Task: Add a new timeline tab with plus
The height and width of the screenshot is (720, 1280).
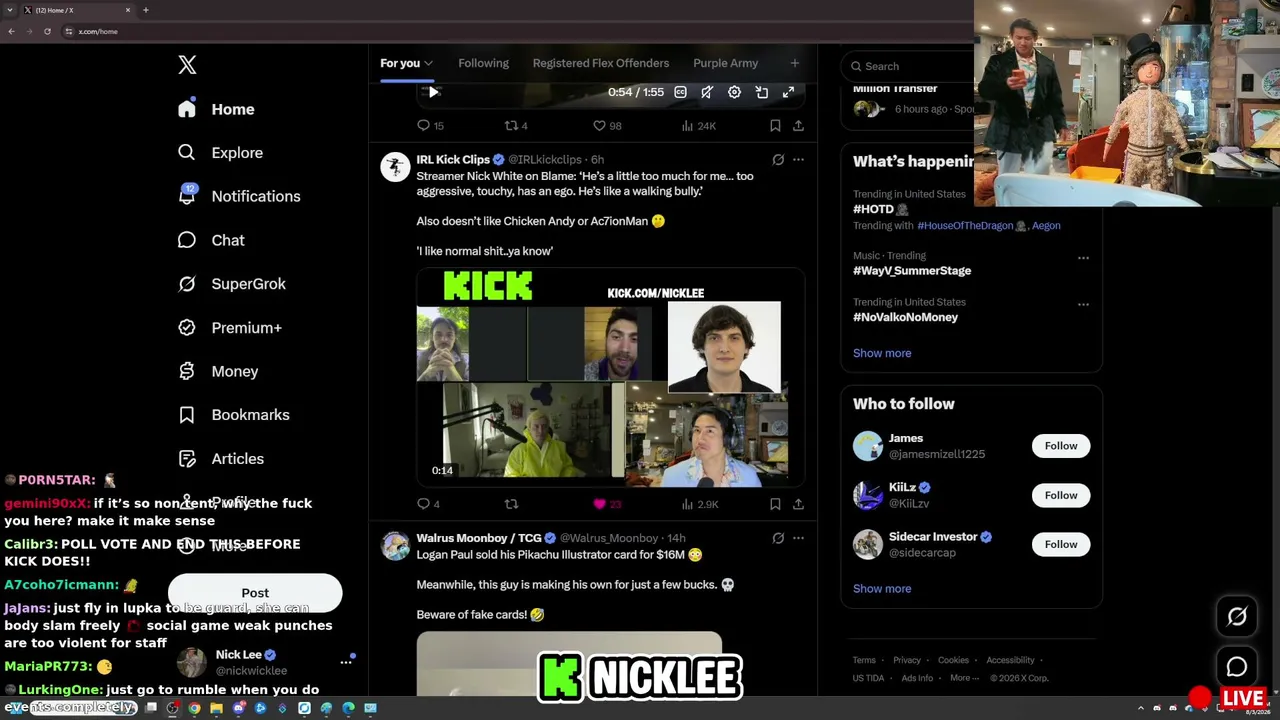Action: (795, 63)
